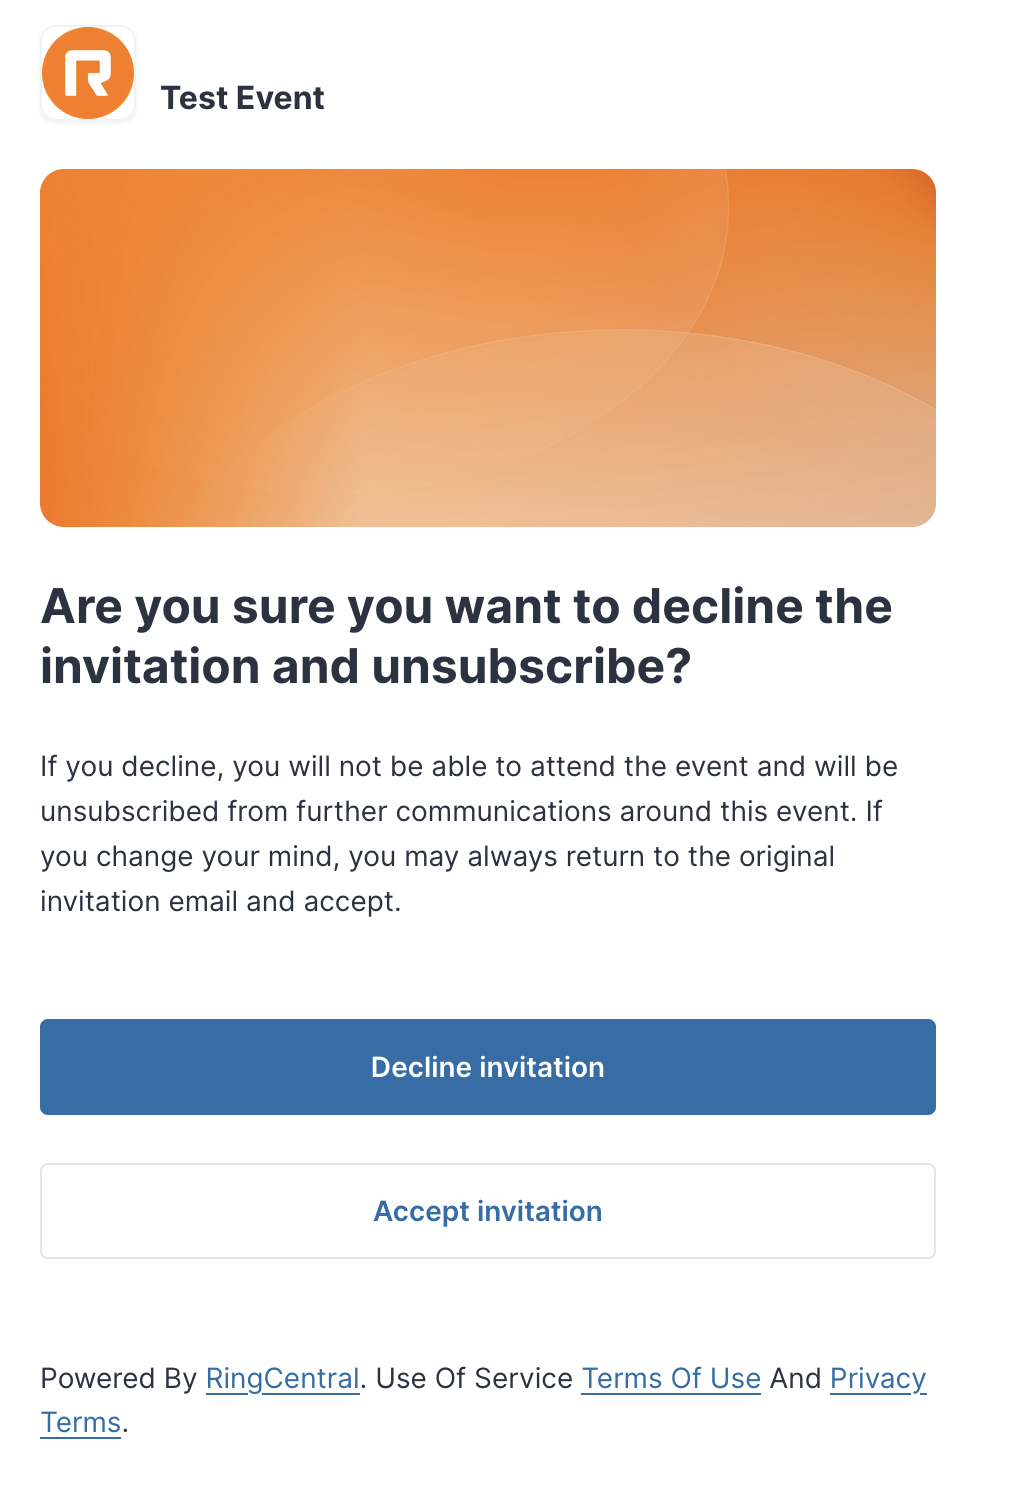Click the Powered By footer text
This screenshot has height=1504, width=1010.
point(119,1378)
